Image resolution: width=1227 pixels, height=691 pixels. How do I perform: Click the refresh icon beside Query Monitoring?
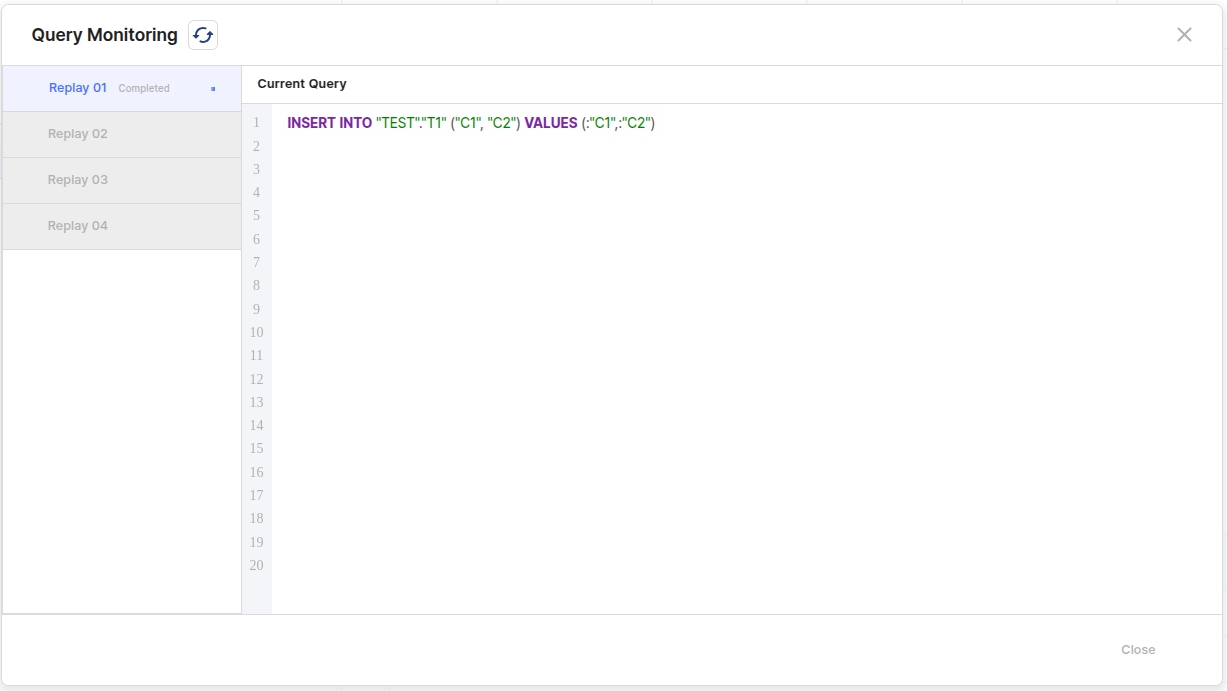click(x=203, y=35)
